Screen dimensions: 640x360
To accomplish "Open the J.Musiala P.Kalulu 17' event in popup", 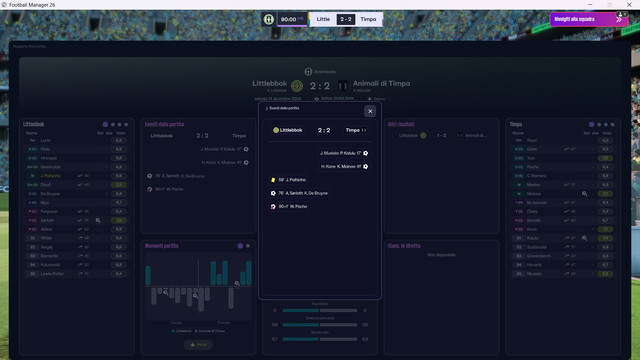I will [x=344, y=153].
